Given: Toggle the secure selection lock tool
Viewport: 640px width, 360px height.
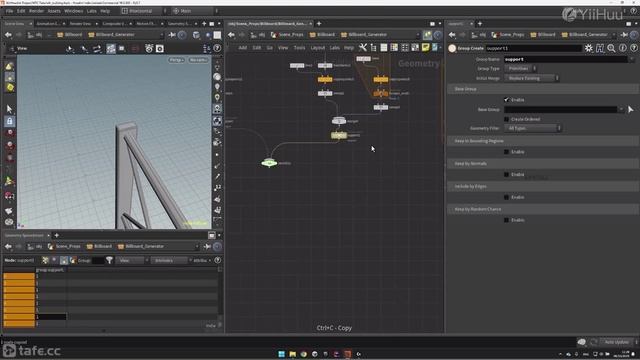Looking at the screenshot, I should pos(9,121).
